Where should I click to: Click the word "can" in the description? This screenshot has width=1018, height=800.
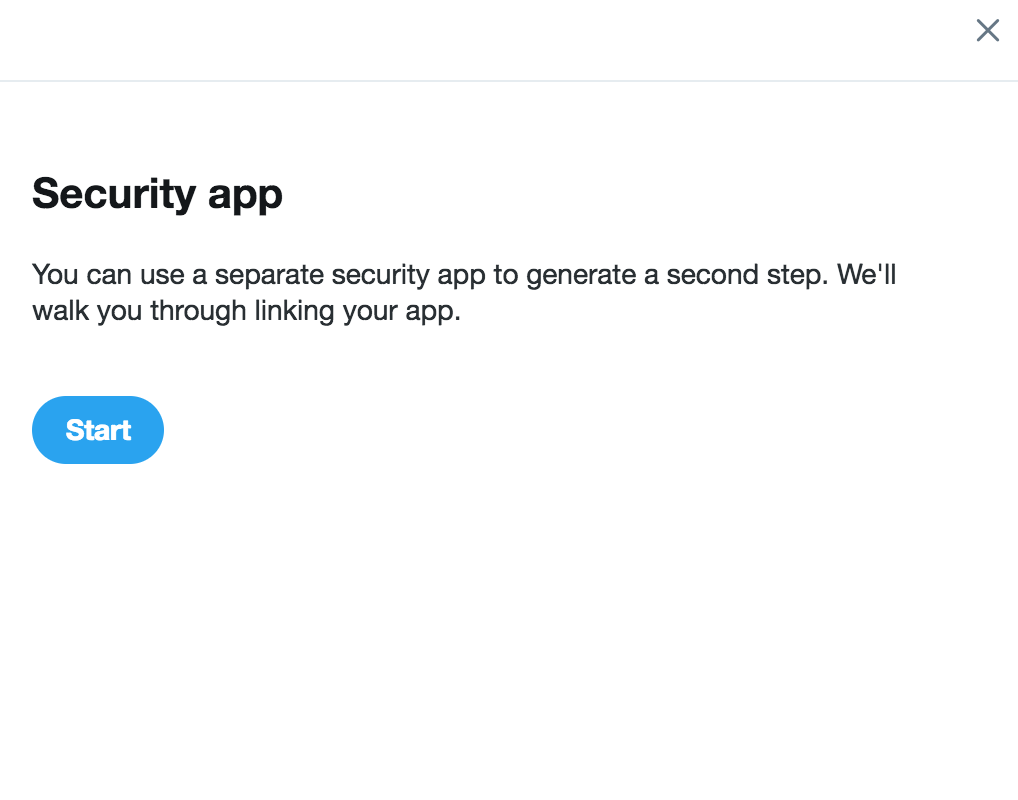pyautogui.click(x=108, y=276)
